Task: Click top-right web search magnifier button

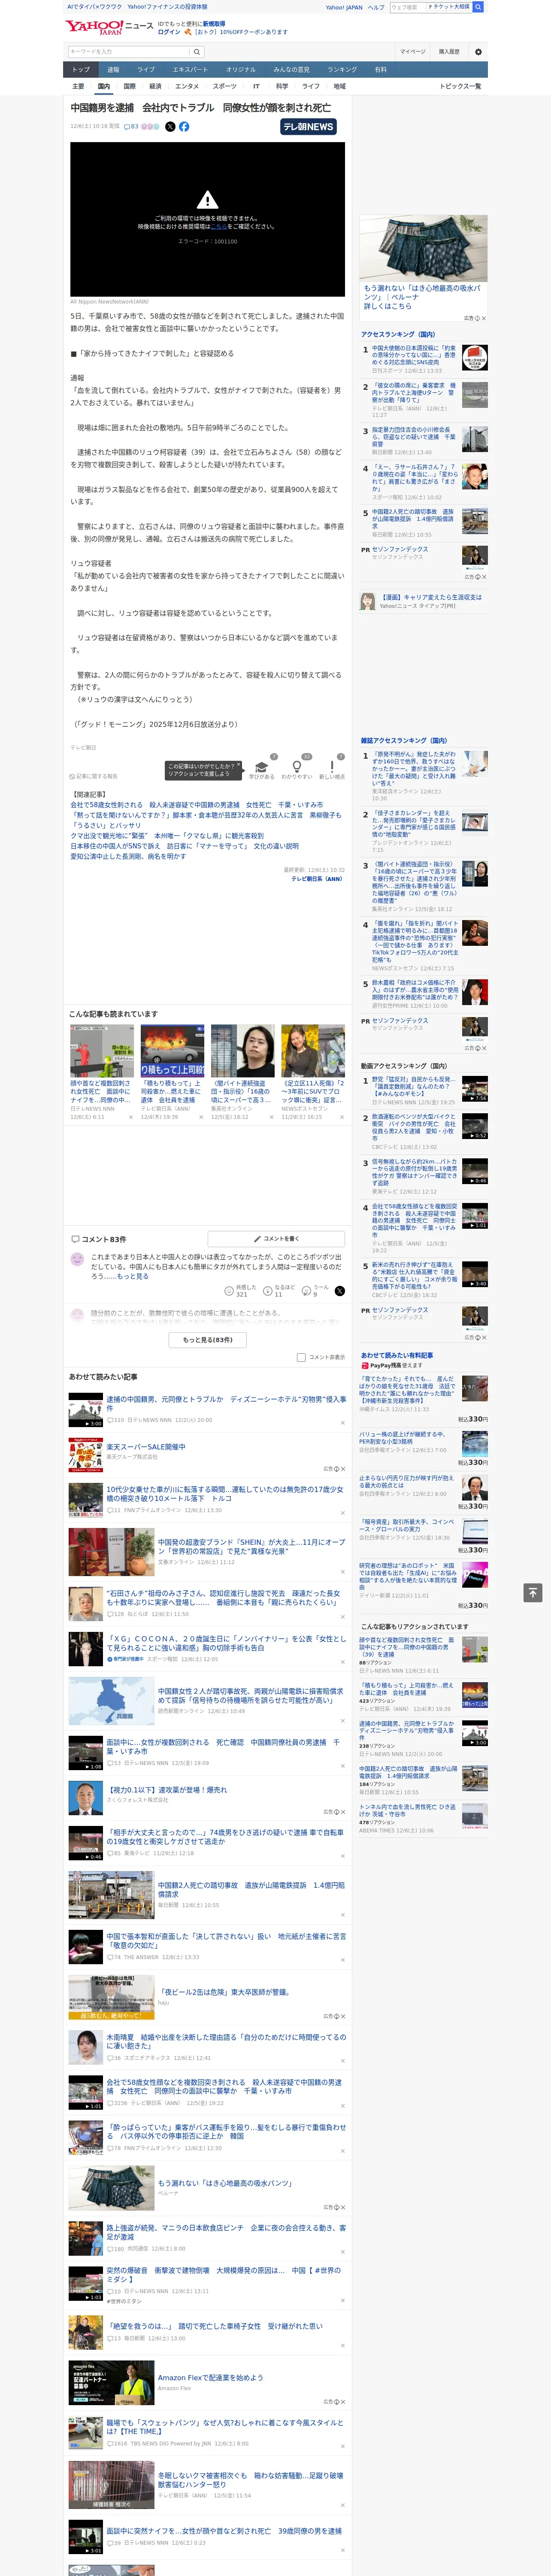Action: coord(478,7)
